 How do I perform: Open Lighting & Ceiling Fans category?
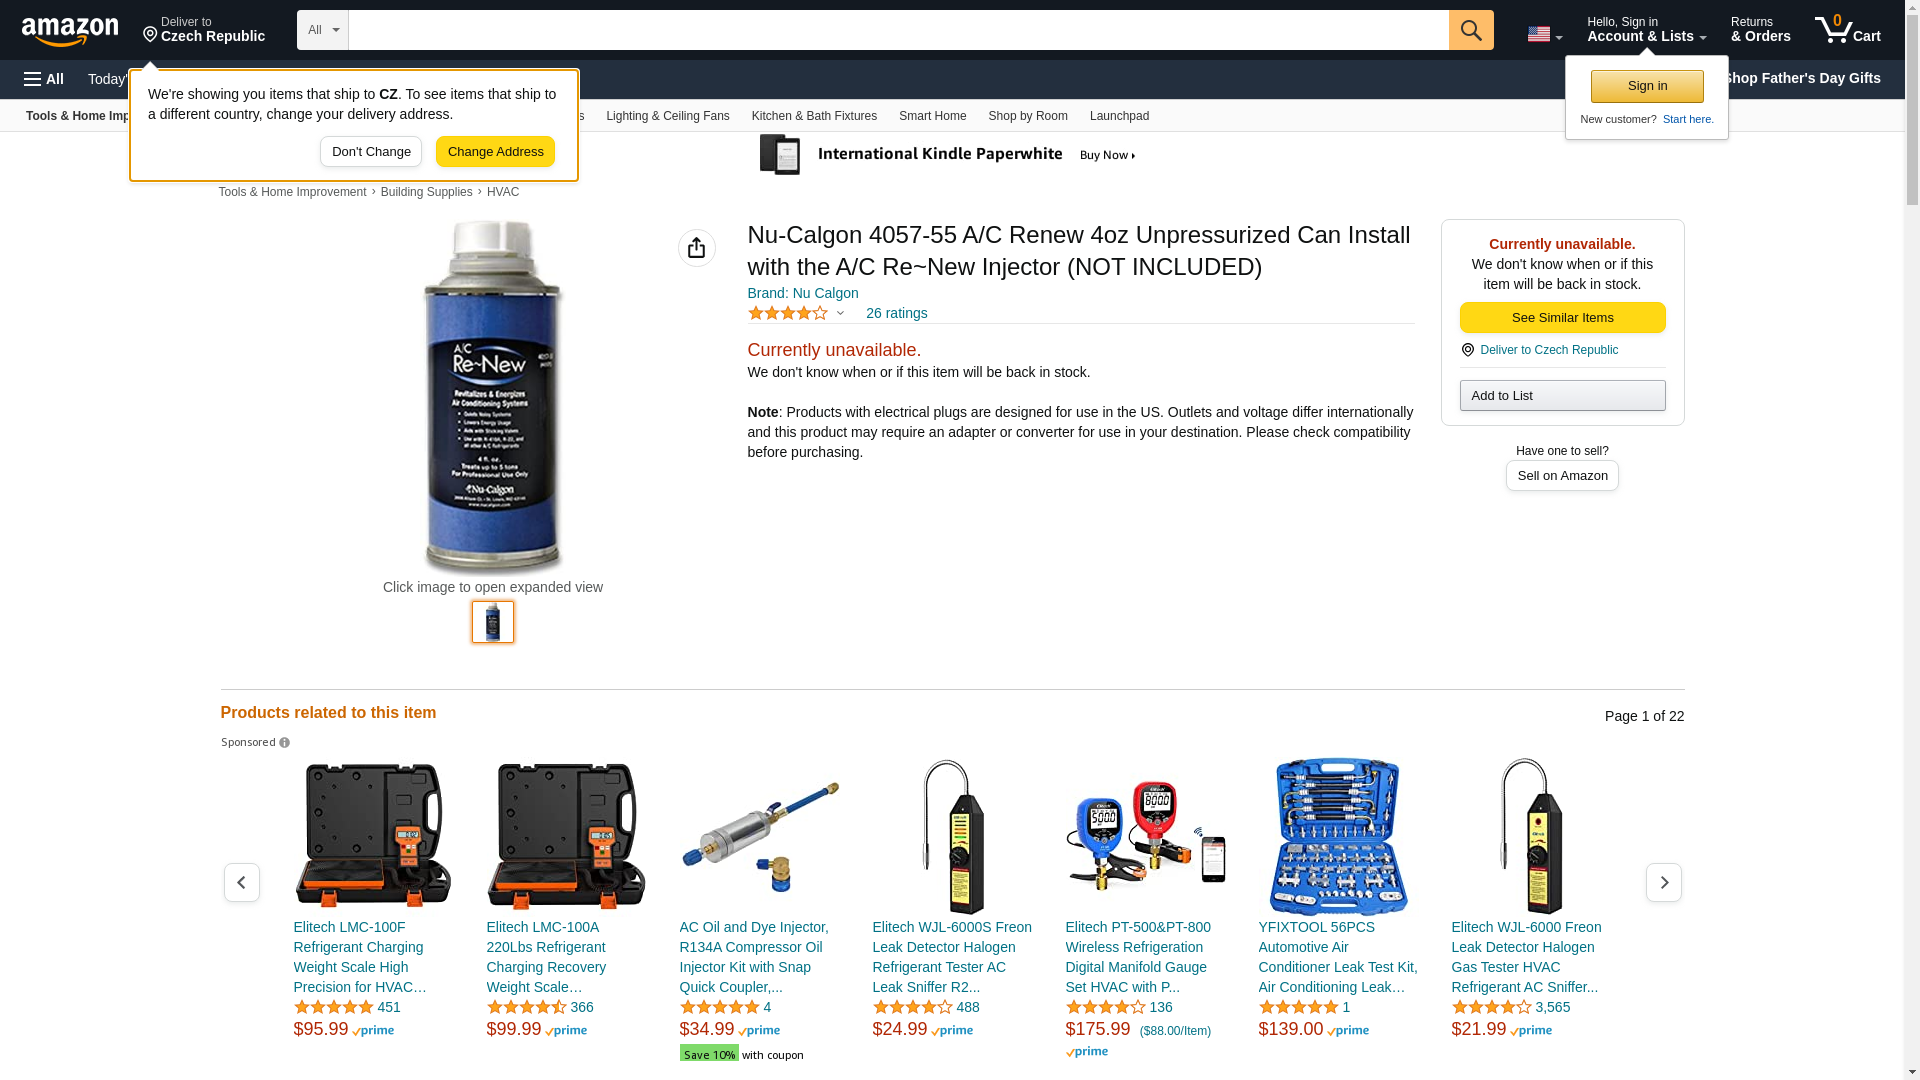pos(667,116)
